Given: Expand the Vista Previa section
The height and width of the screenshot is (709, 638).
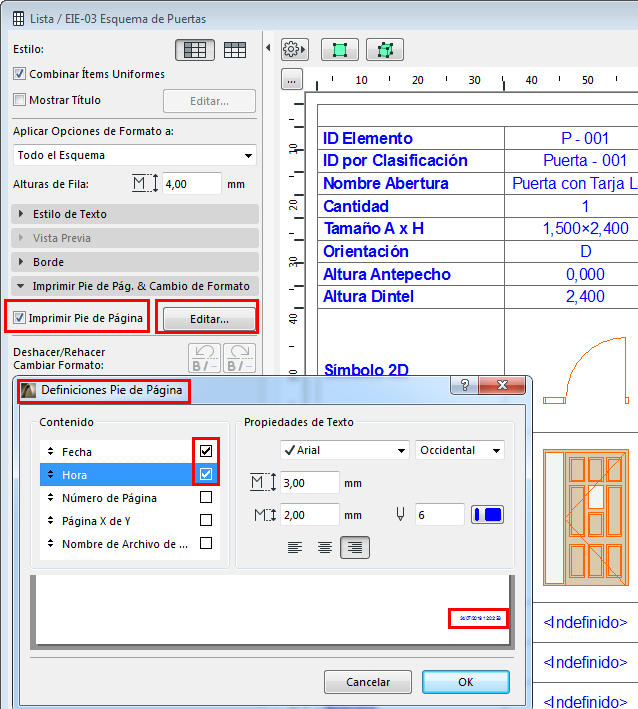Looking at the screenshot, I should tap(135, 238).
